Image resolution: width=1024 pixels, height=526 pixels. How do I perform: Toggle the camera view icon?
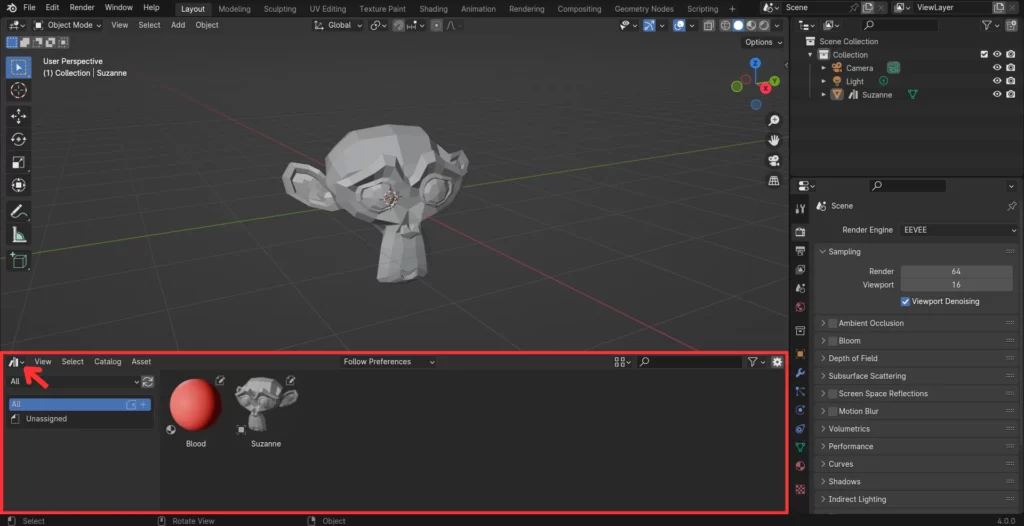[x=774, y=160]
